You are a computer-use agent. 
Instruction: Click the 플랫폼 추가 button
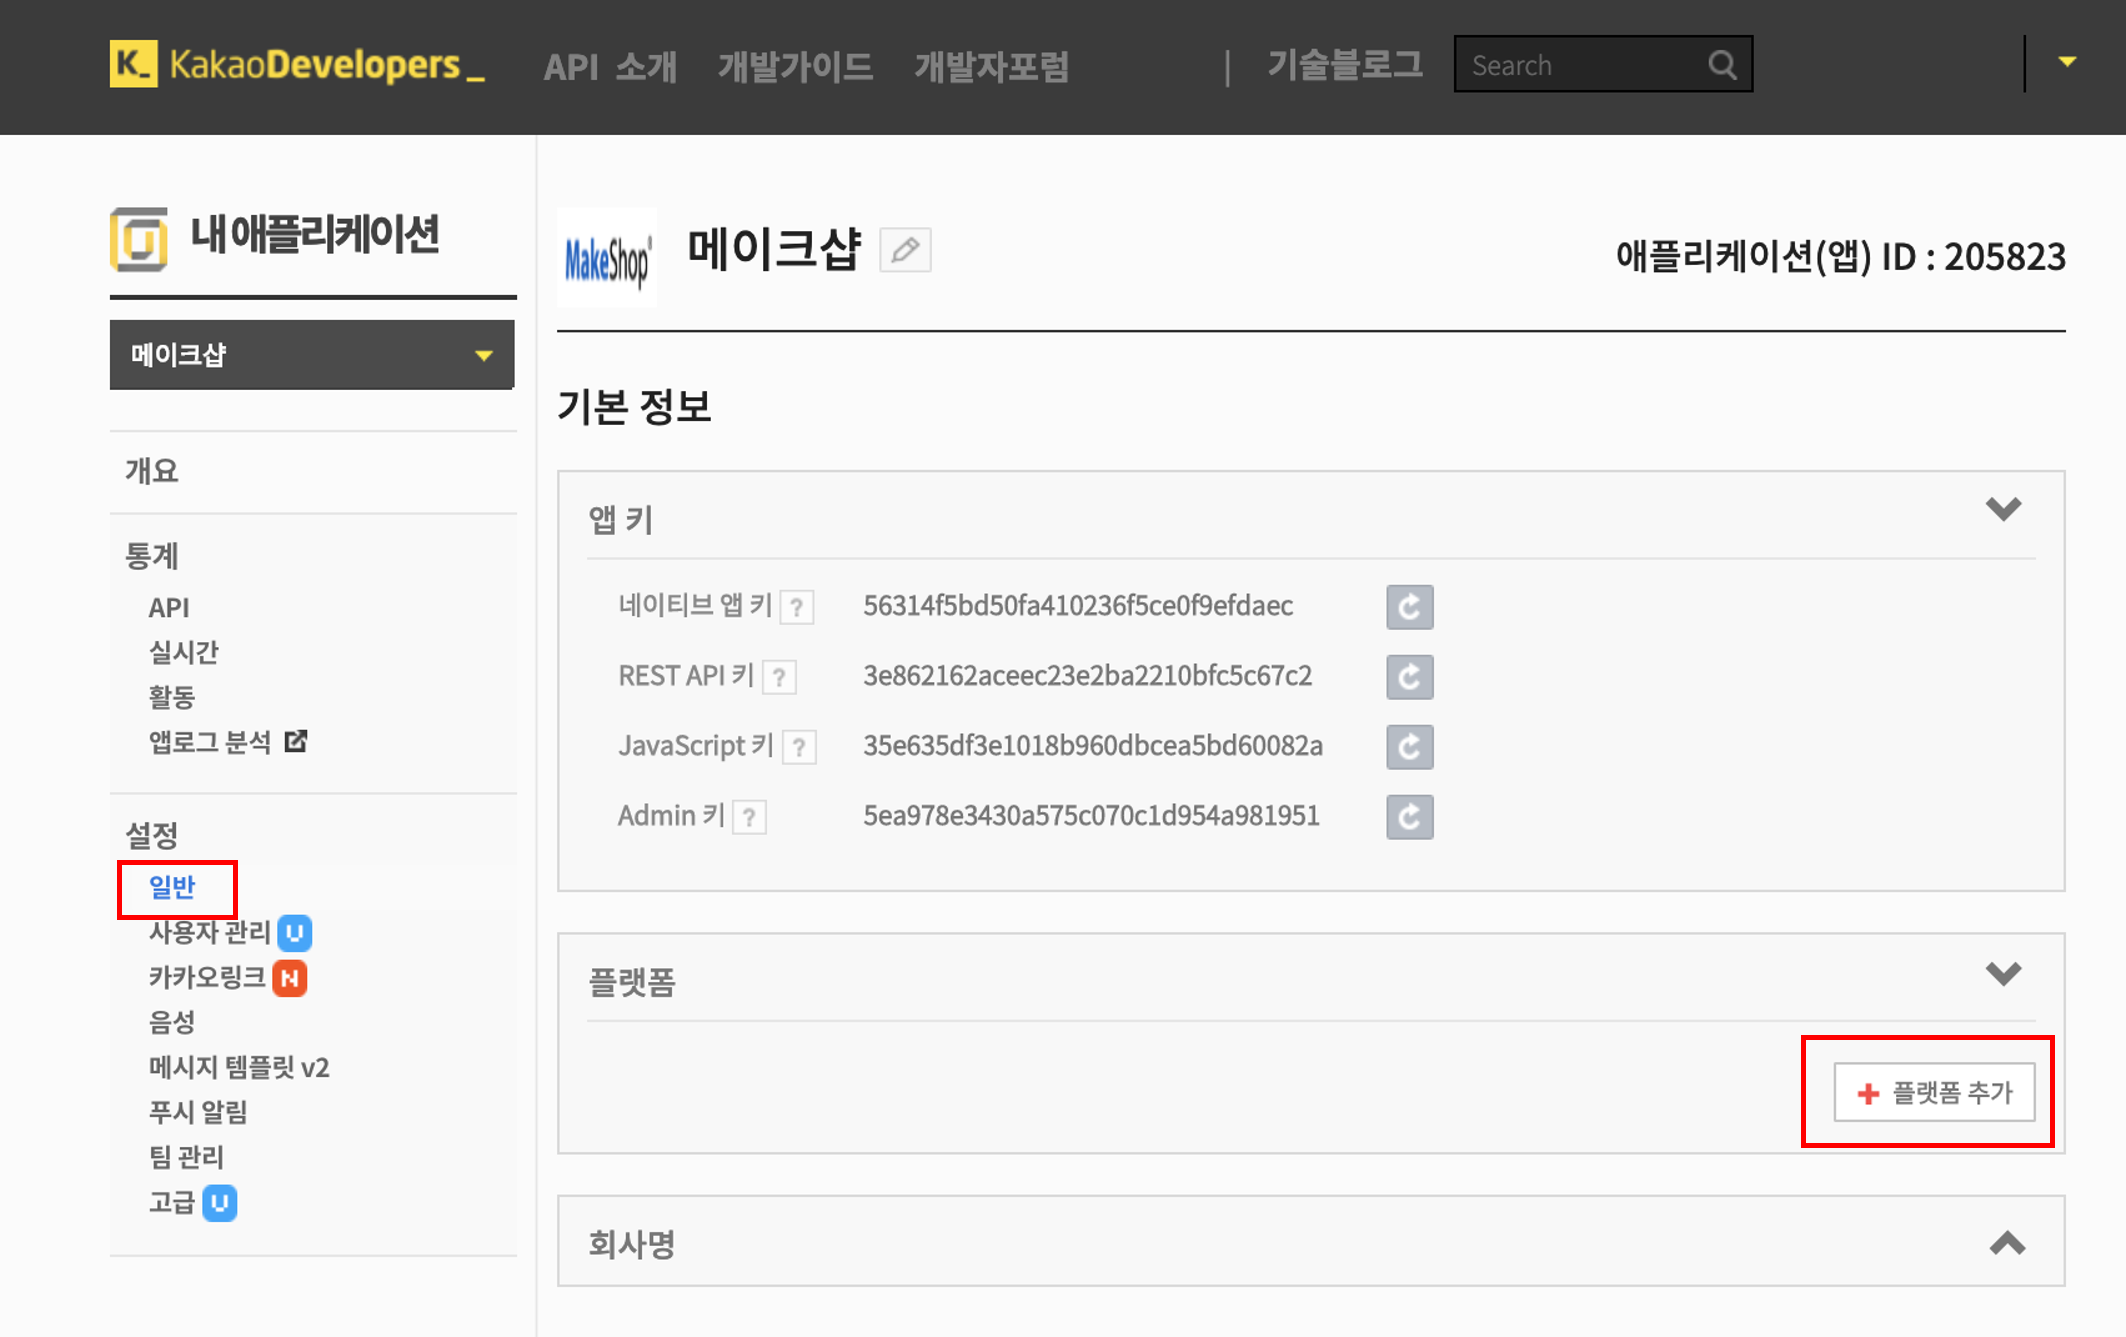(x=1934, y=1092)
